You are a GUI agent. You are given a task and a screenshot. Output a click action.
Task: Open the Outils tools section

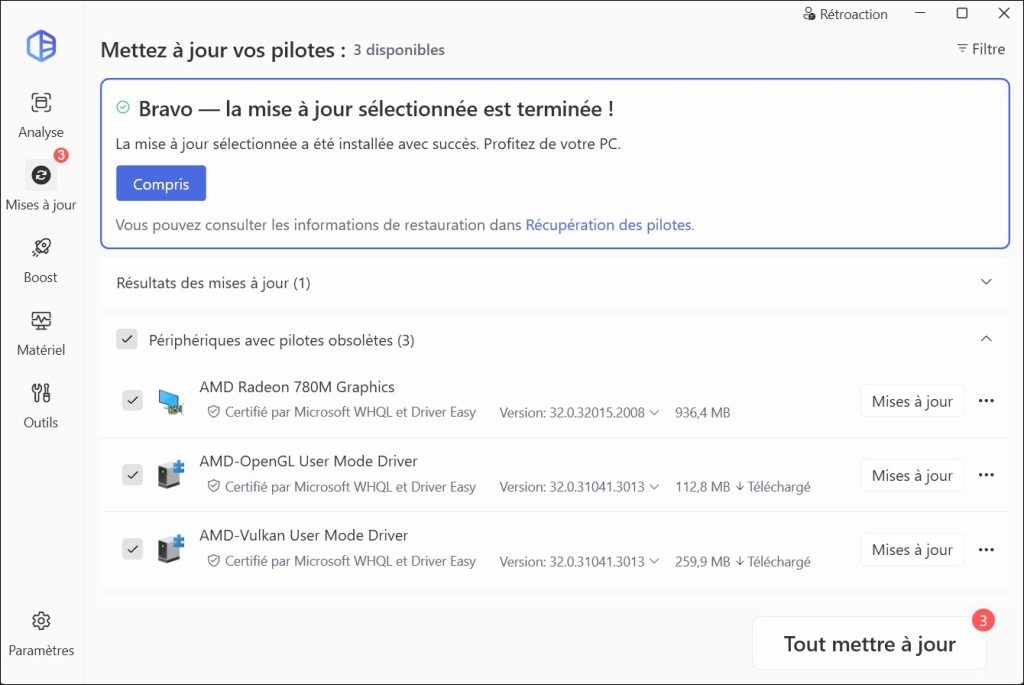point(41,406)
